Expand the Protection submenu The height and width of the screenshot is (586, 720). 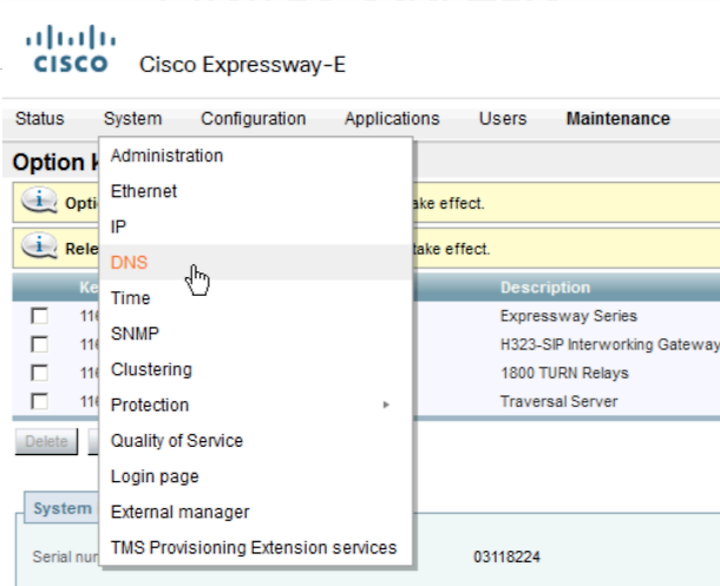tap(256, 405)
